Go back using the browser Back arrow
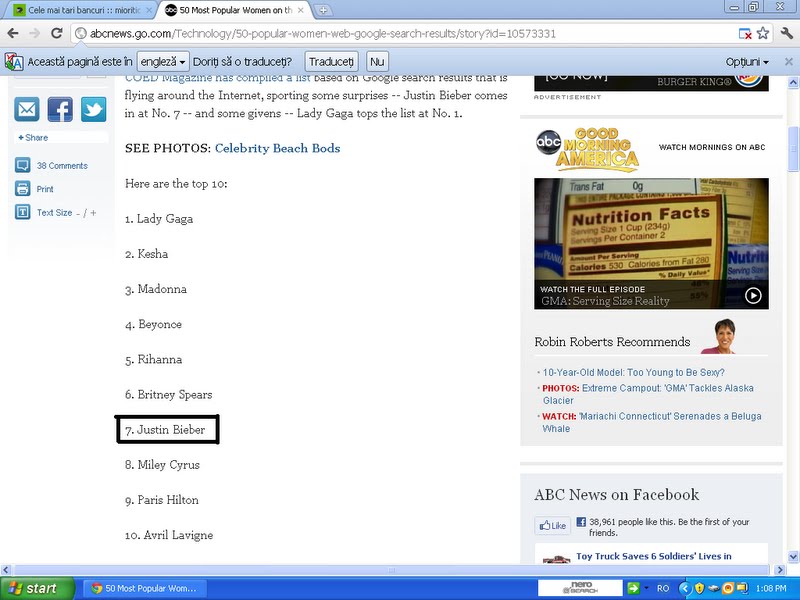Viewport: 800px width, 600px height. coord(13,34)
